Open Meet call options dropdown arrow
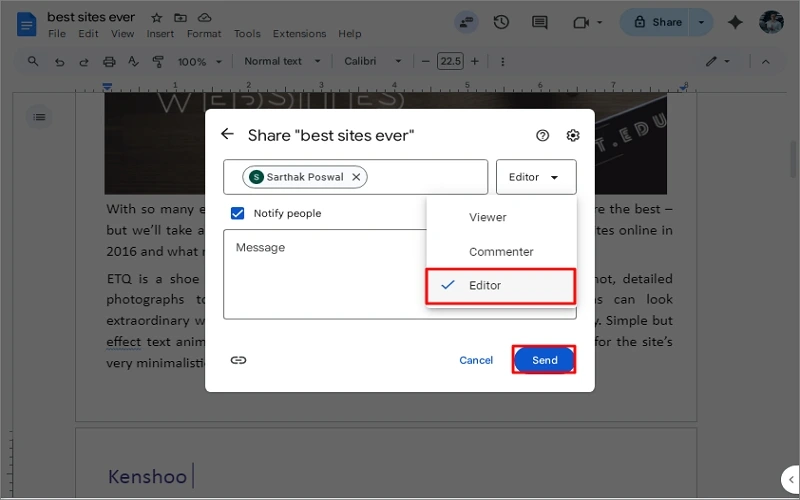 point(599,22)
